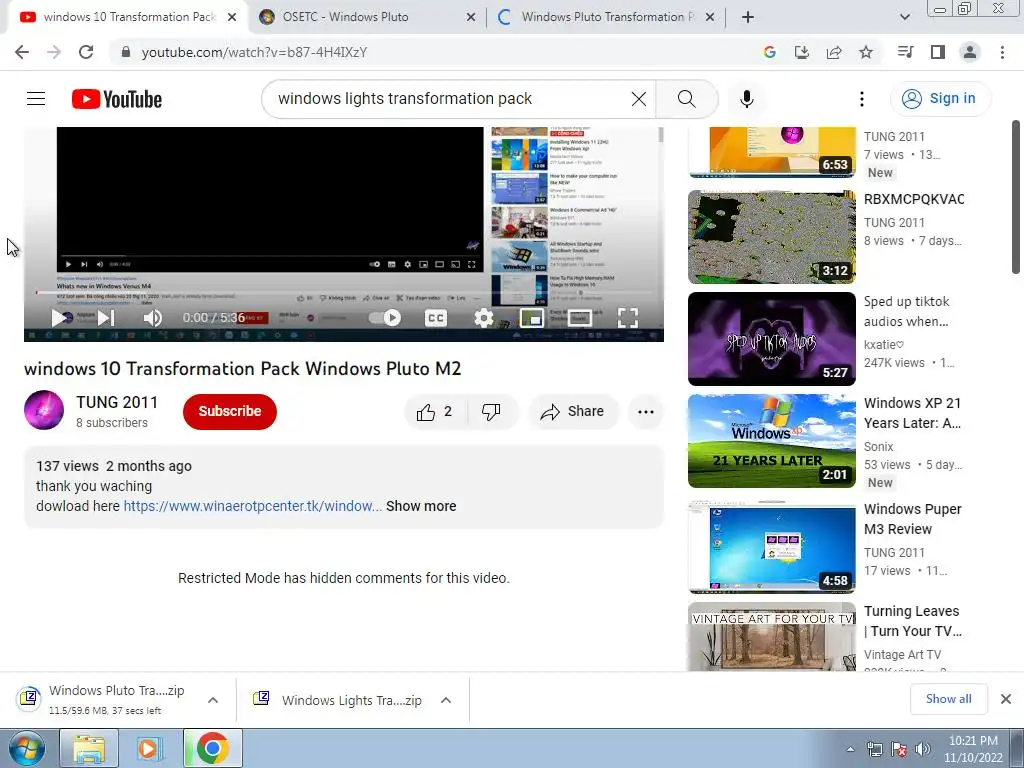This screenshot has height=768, width=1024.
Task: Open the media control icon in Chrome toolbar
Action: (x=905, y=52)
